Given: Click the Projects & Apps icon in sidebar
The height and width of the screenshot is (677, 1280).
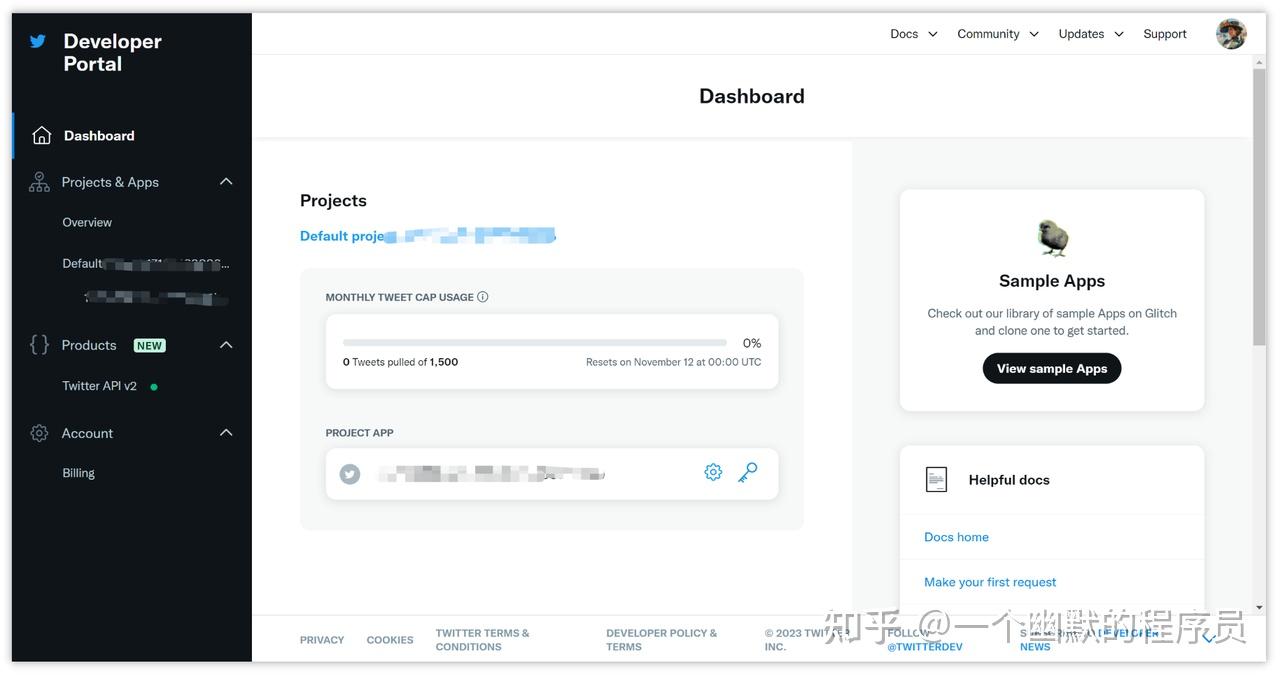Looking at the screenshot, I should pyautogui.click(x=38, y=182).
